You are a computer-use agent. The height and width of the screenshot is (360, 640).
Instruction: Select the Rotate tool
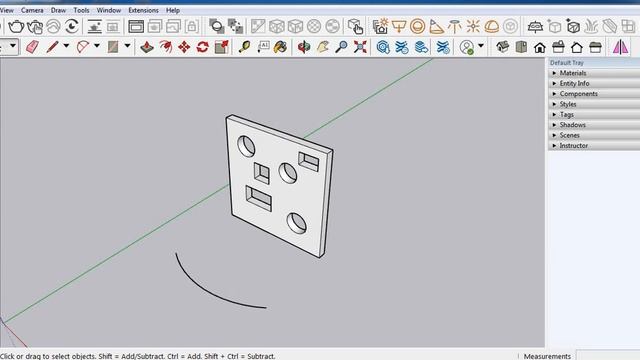coord(202,47)
